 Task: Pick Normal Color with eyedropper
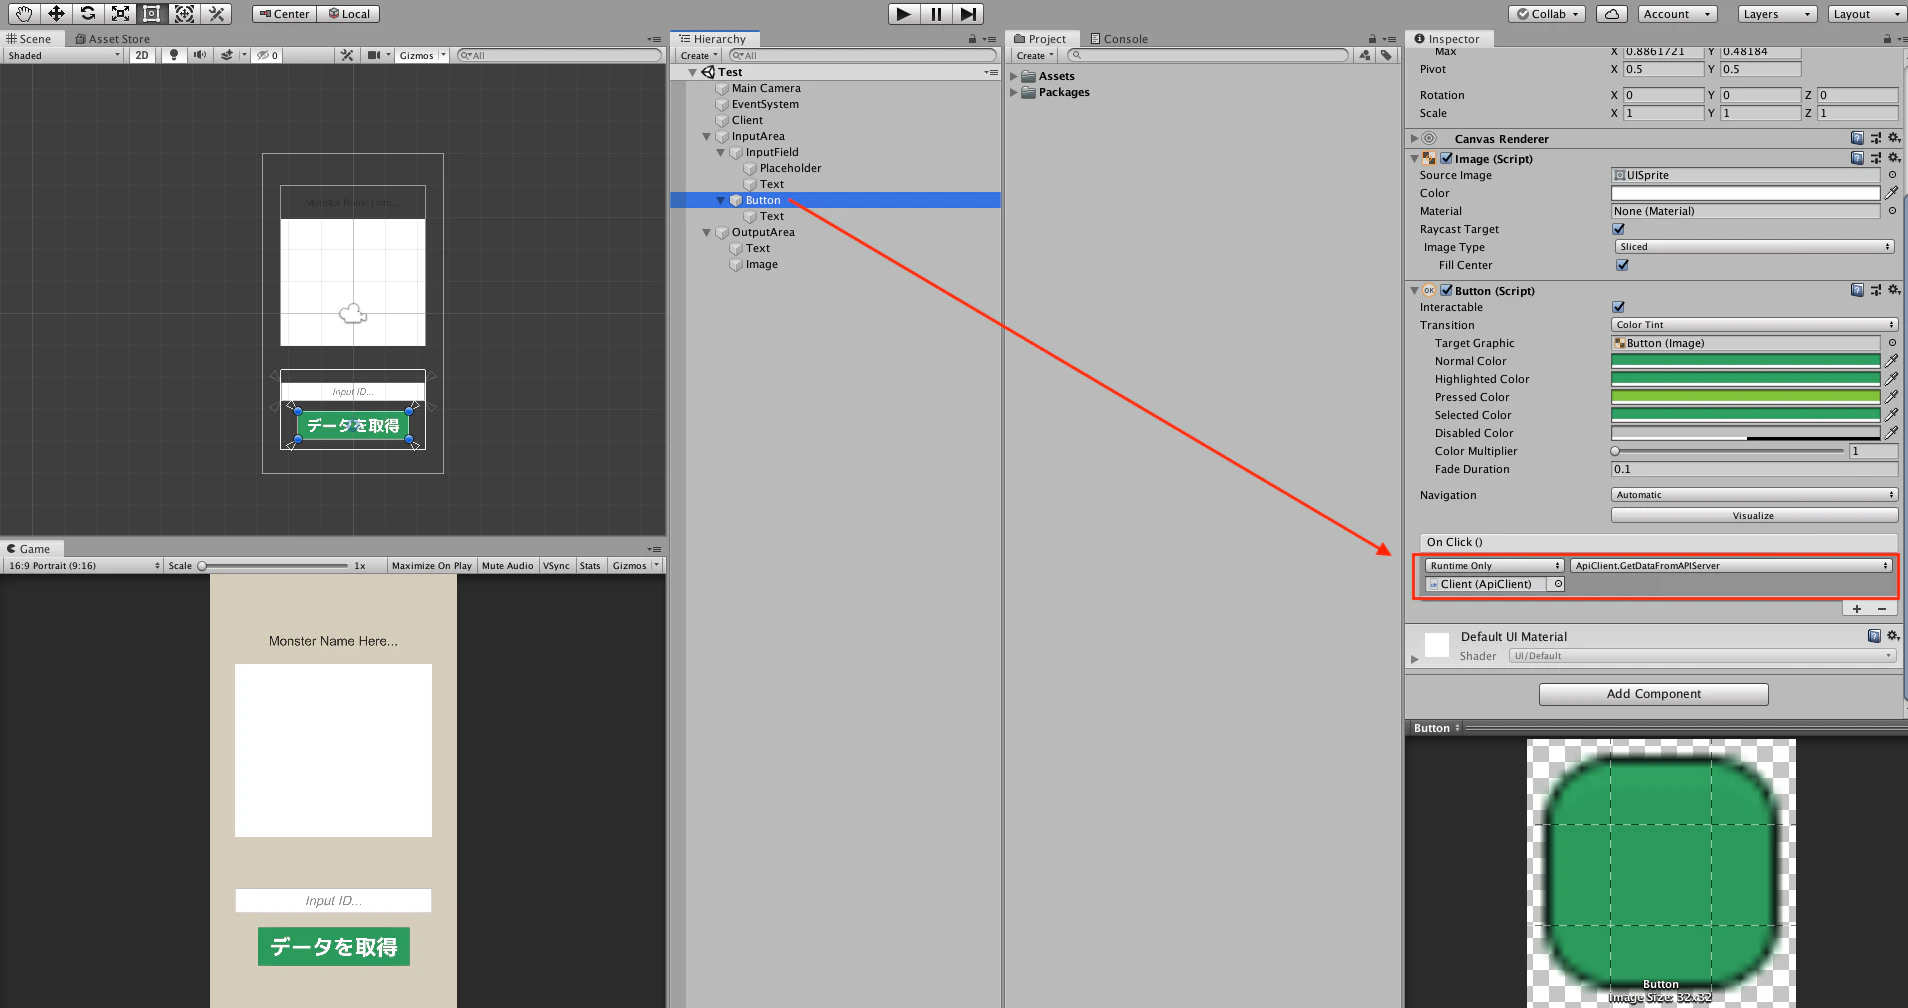pyautogui.click(x=1891, y=361)
